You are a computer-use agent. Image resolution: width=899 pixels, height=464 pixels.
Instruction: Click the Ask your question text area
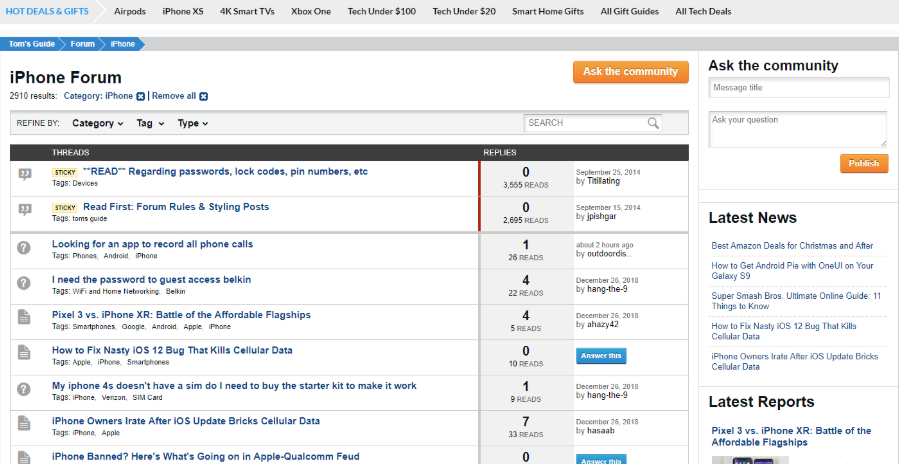tap(799, 130)
